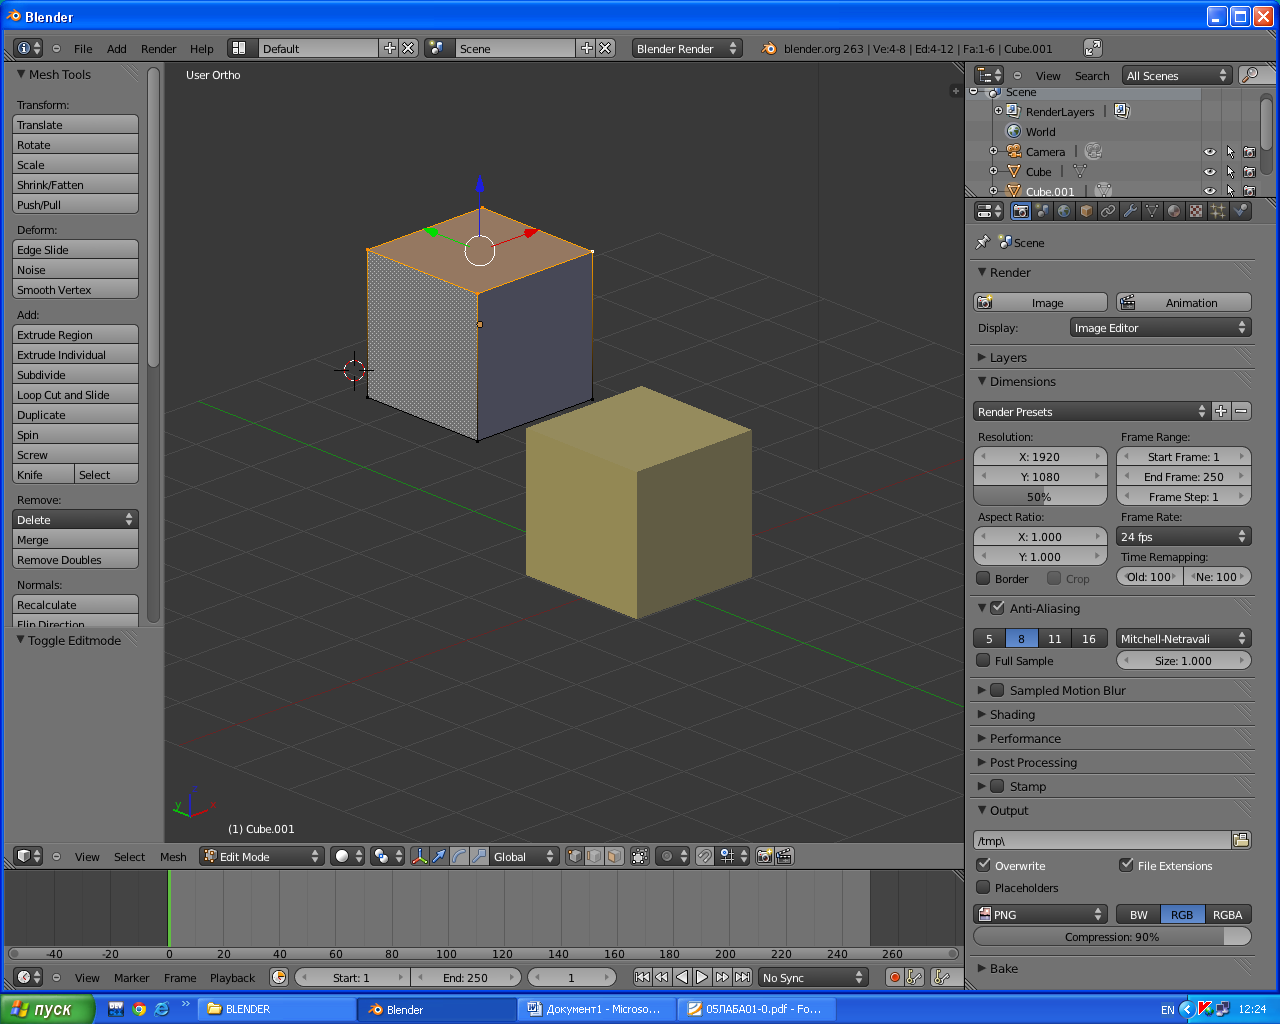The image size is (1280, 1024).
Task: Enable the Border checkbox
Action: pyautogui.click(x=983, y=578)
